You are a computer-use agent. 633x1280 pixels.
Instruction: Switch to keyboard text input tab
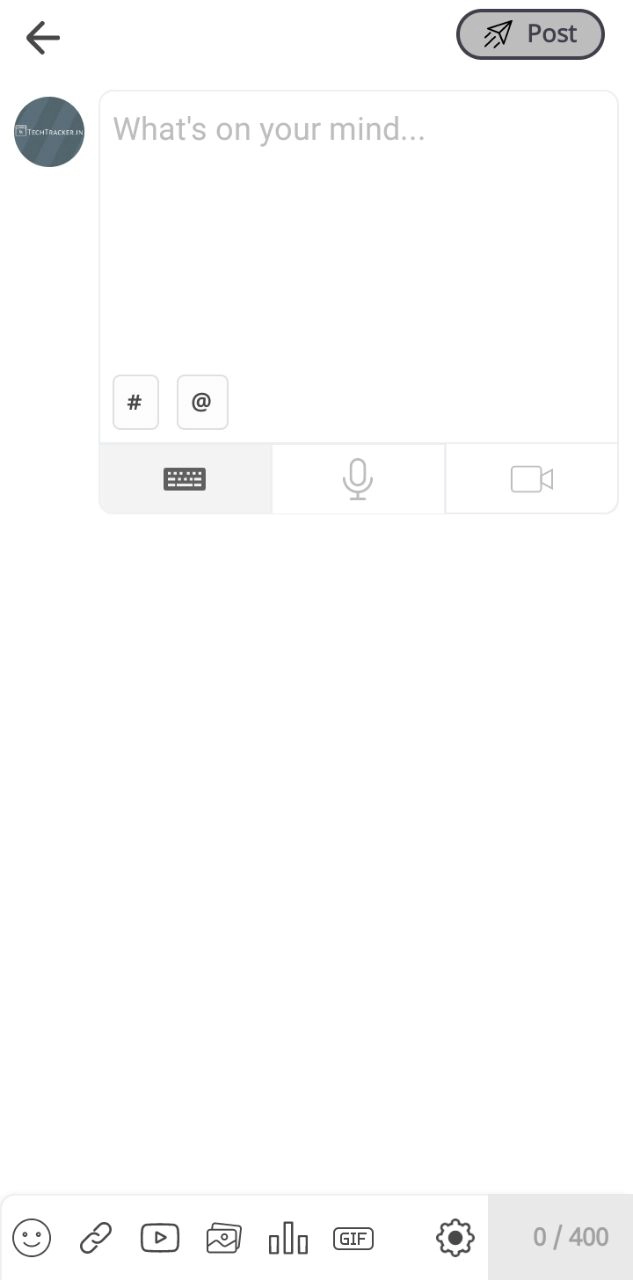point(185,479)
